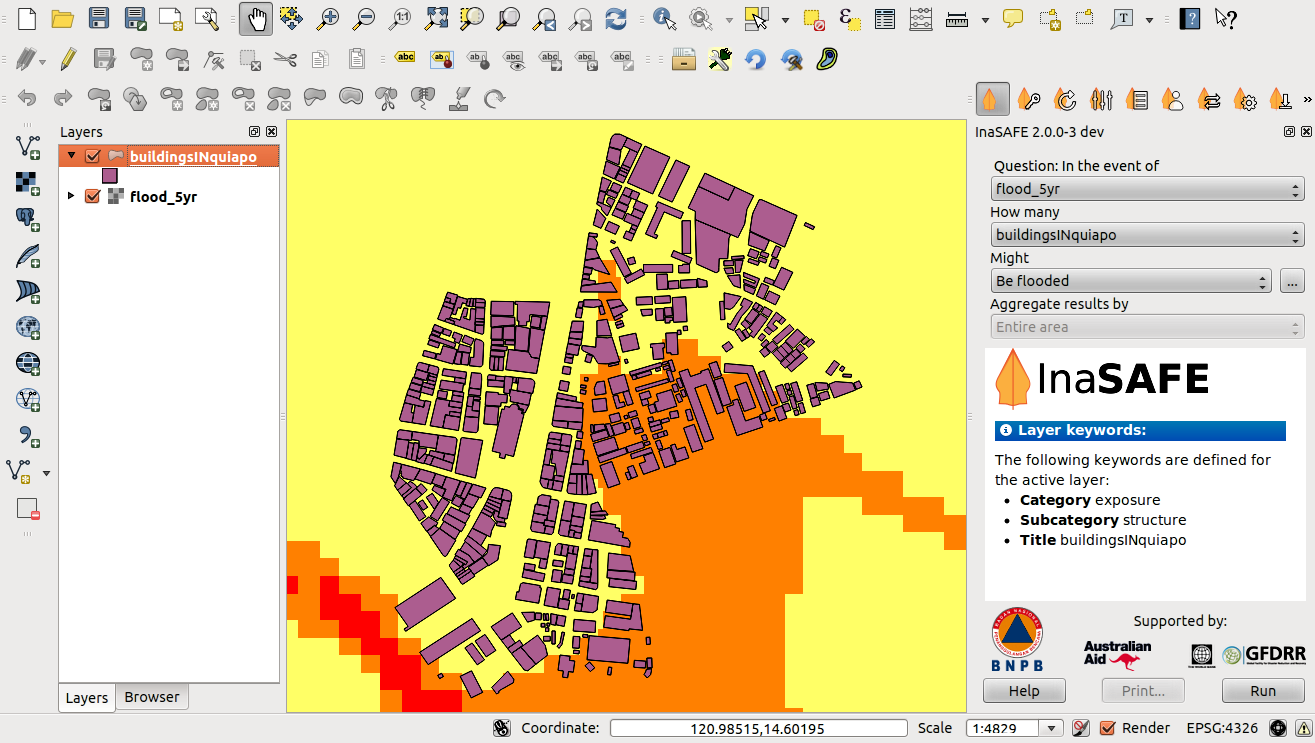
Task: Toggle the InaSAFE dock icon
Action: pos(991,99)
